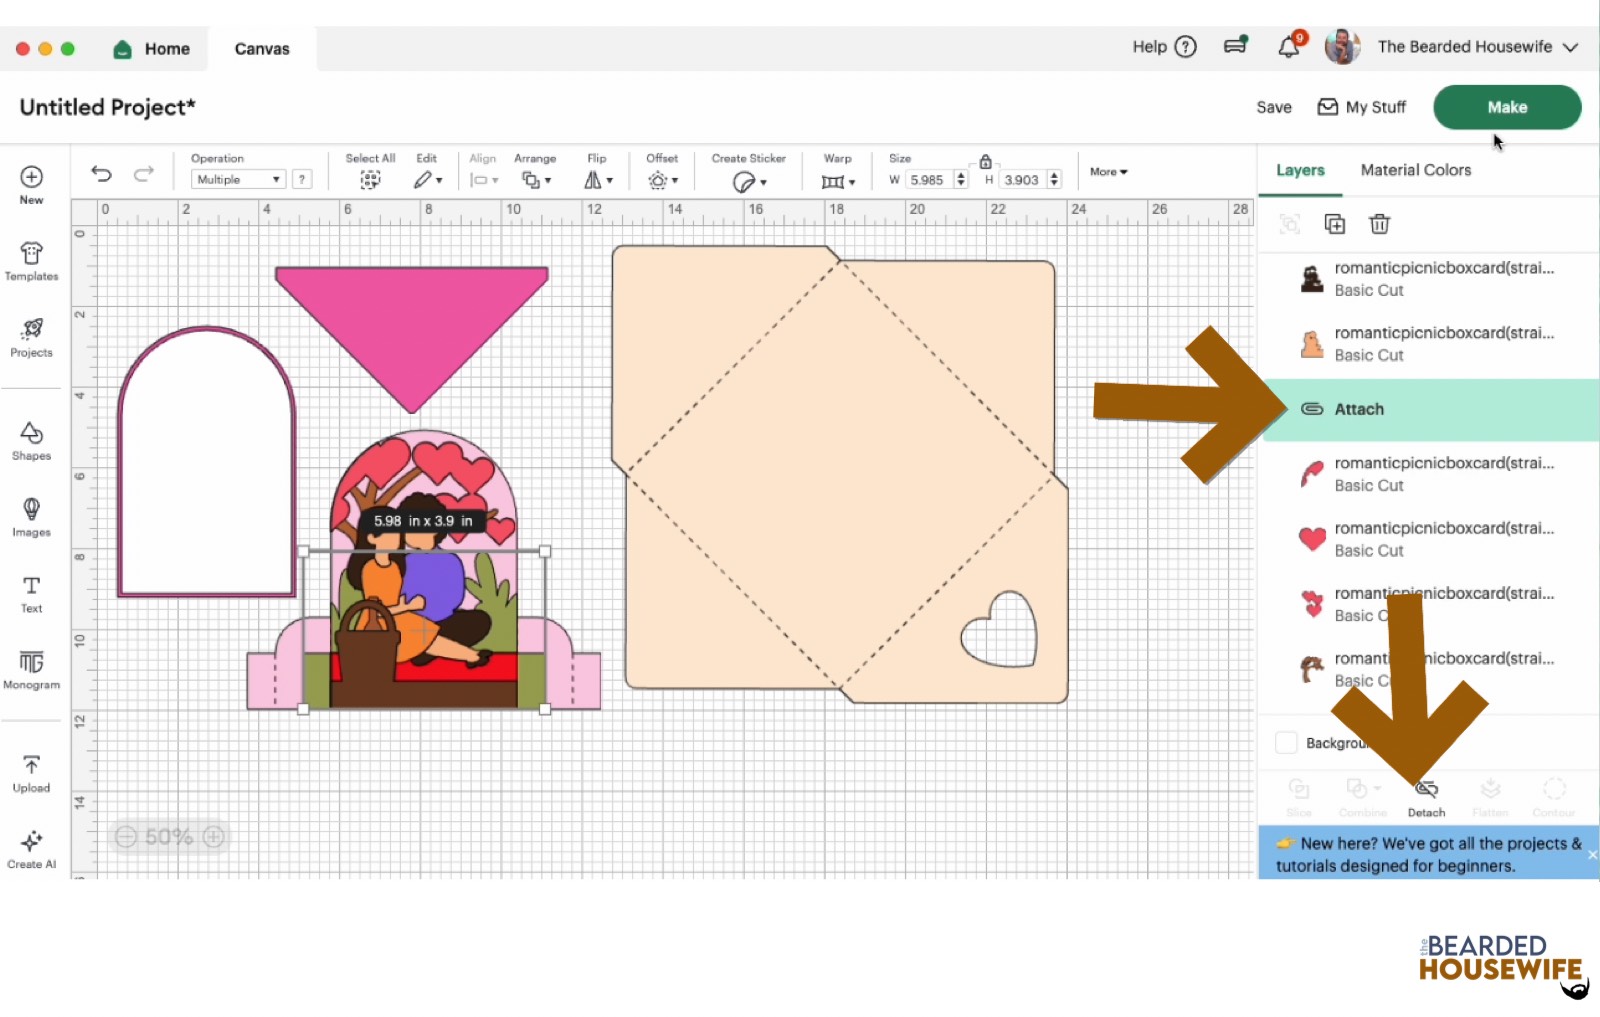Click Detach in the layers panel

pos(1426,797)
